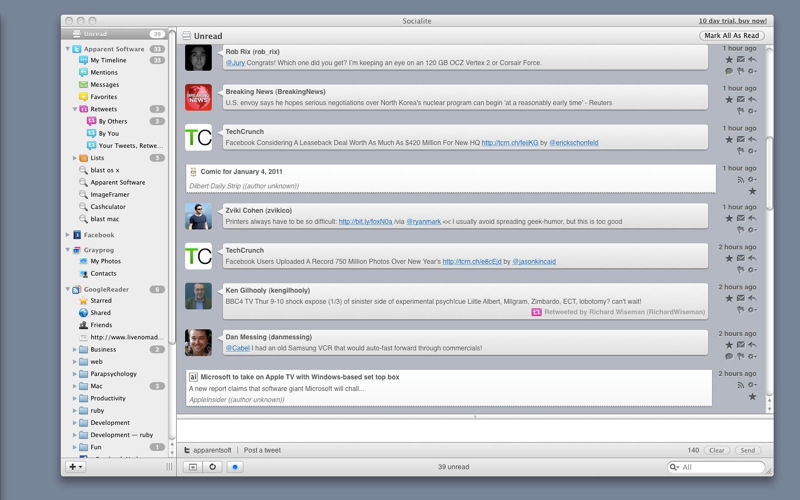Click Rob Rix's avatar thumbnail
The image size is (800, 500).
pyautogui.click(x=198, y=58)
